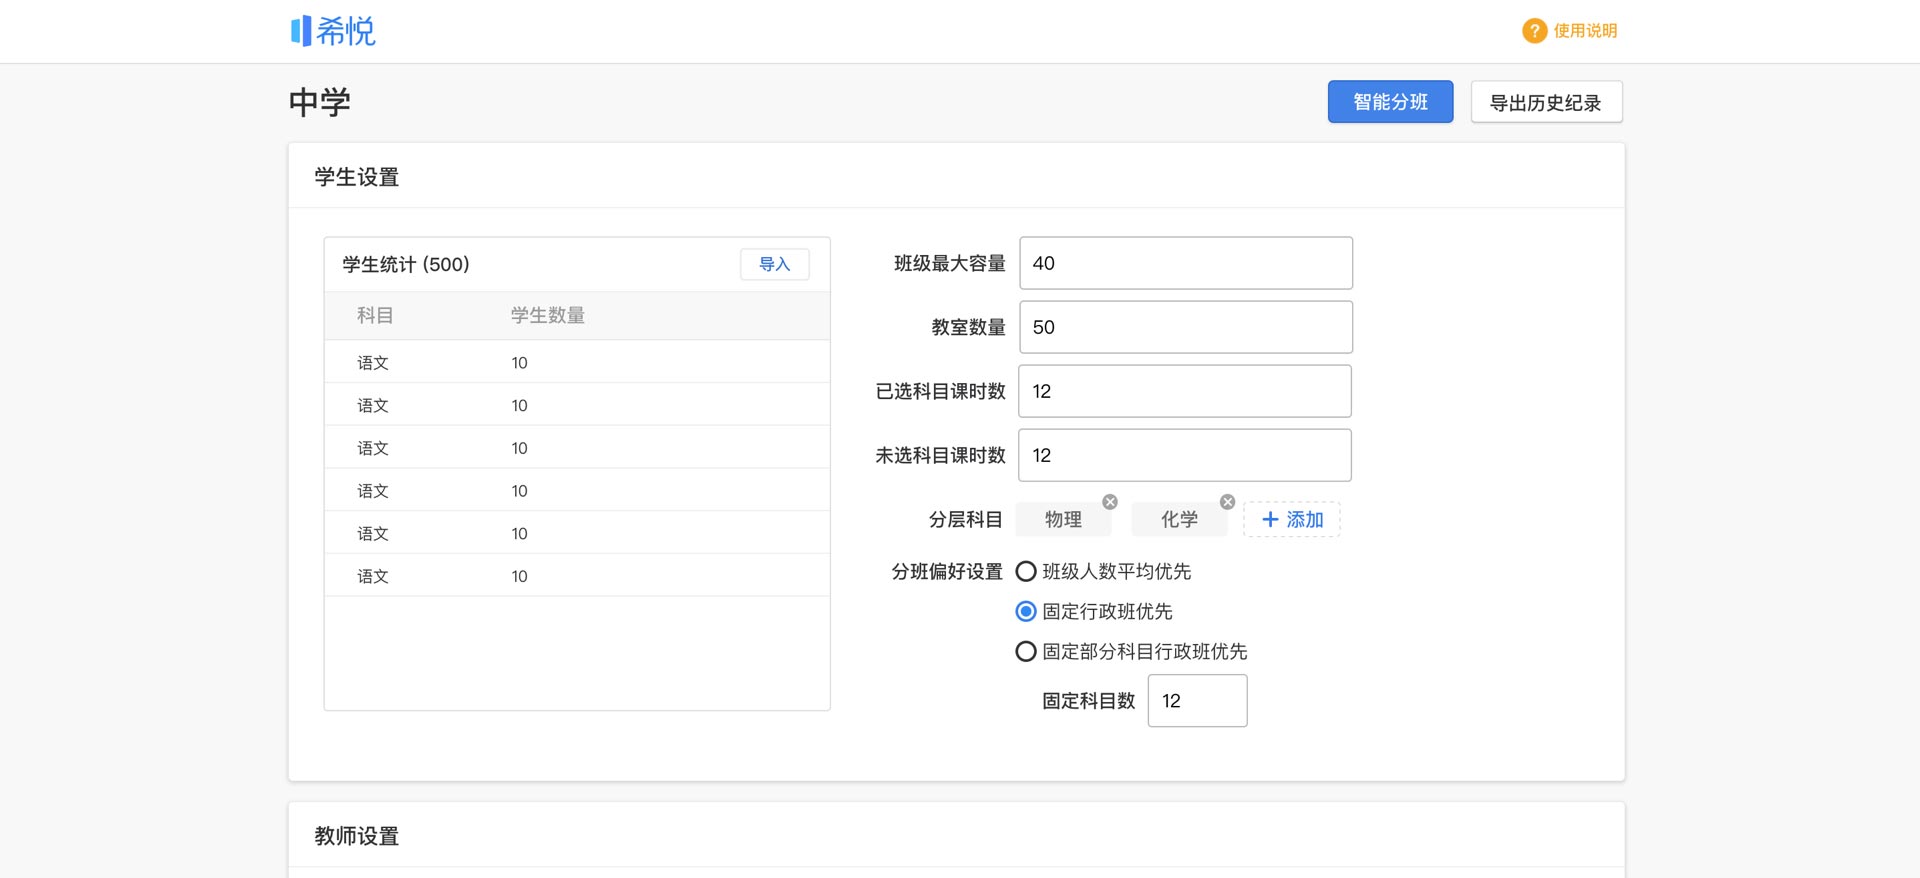
Task: Select 班级人数平均优先 radio option
Action: coord(1026,572)
